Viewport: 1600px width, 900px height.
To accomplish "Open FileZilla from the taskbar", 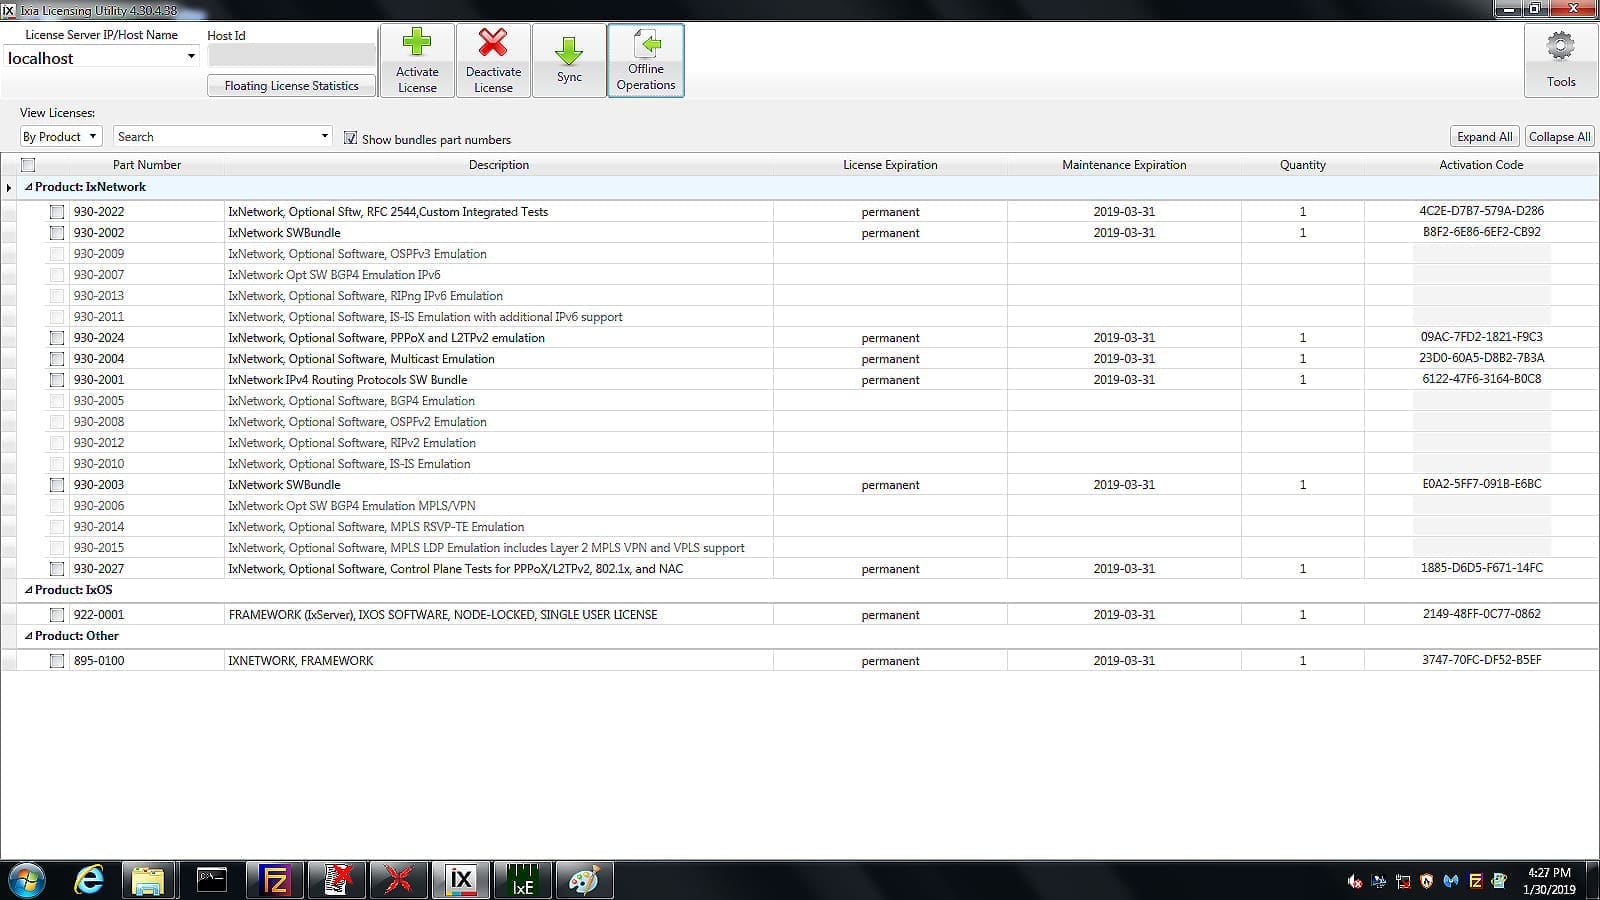I will pyautogui.click(x=274, y=880).
